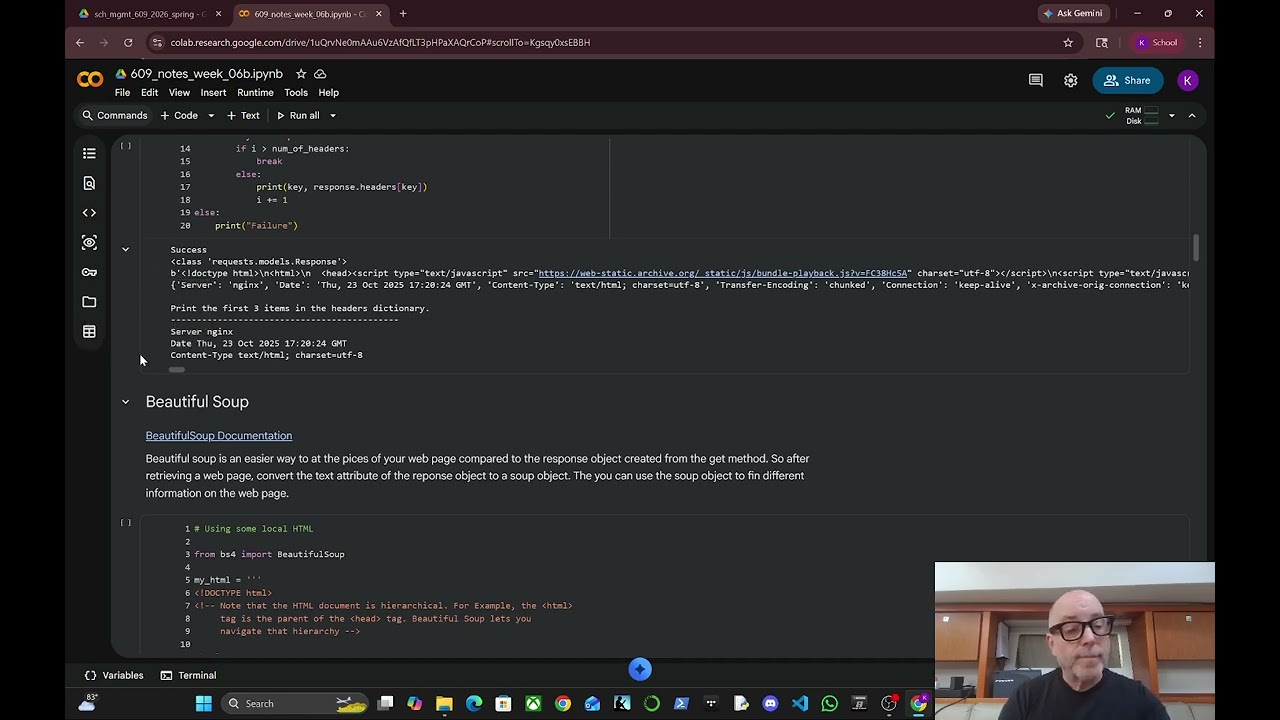Collapse the Beautiful Soup section
Viewport: 1280px width, 720px height.
pyautogui.click(x=125, y=402)
